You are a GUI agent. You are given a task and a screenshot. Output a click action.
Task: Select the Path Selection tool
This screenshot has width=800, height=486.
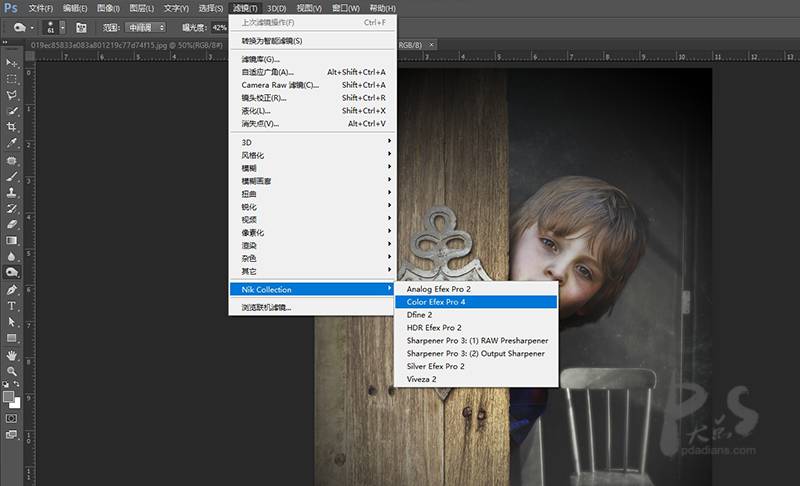tap(11, 322)
